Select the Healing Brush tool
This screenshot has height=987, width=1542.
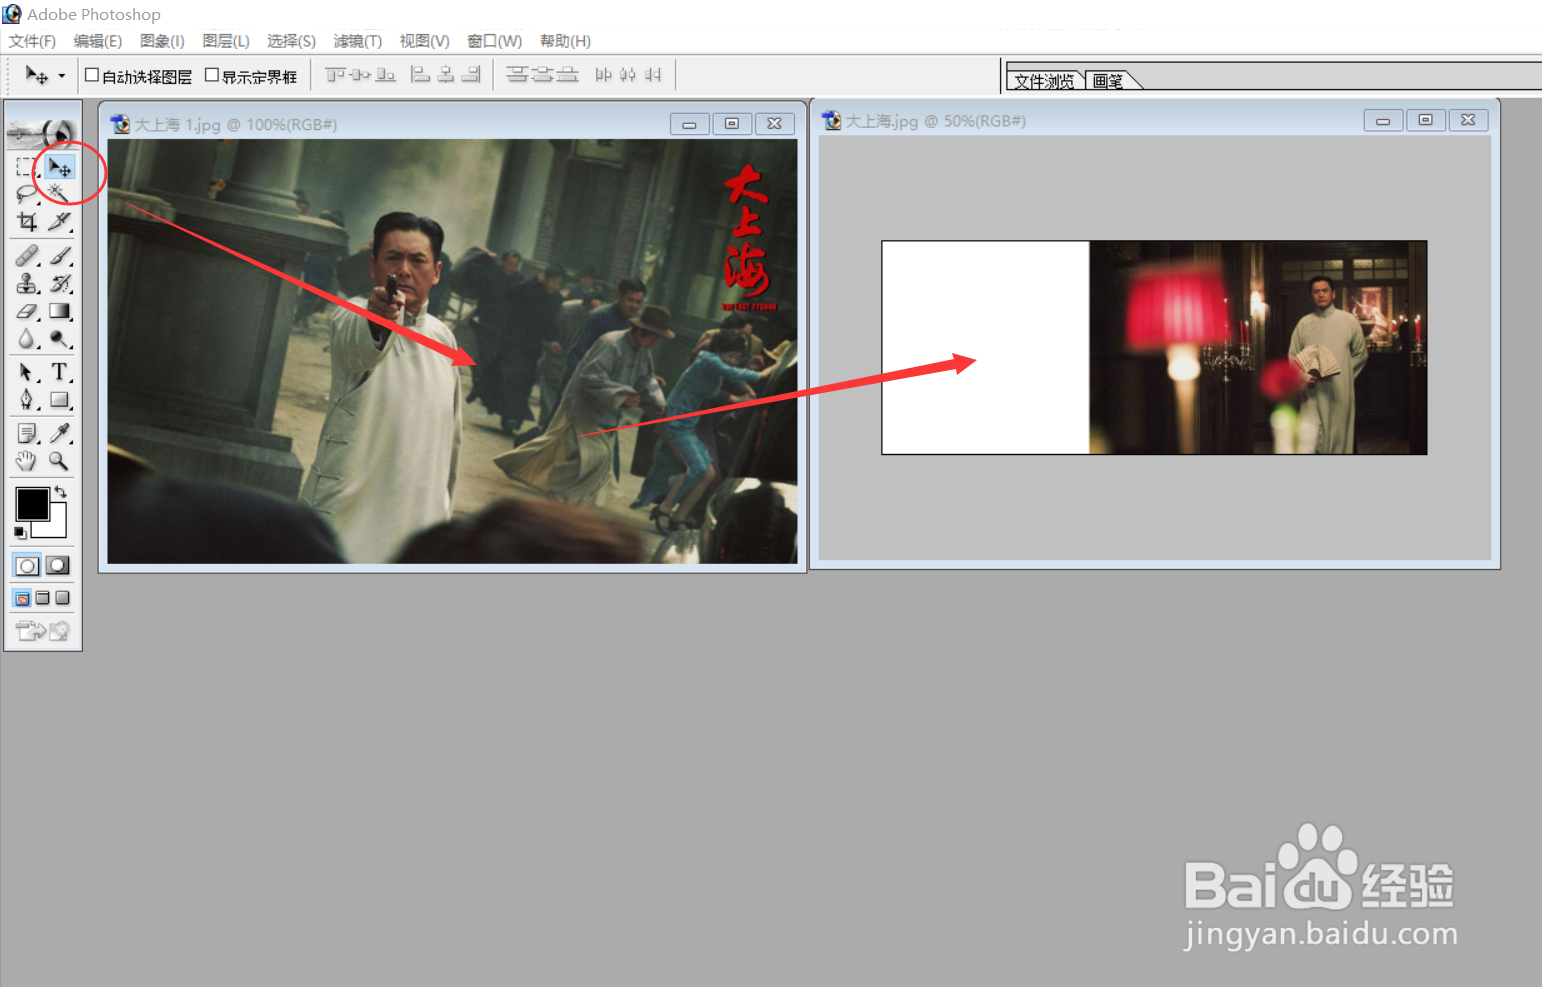click(27, 256)
